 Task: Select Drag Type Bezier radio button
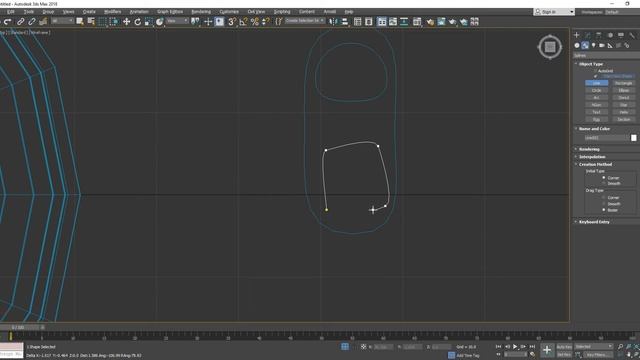[604, 210]
